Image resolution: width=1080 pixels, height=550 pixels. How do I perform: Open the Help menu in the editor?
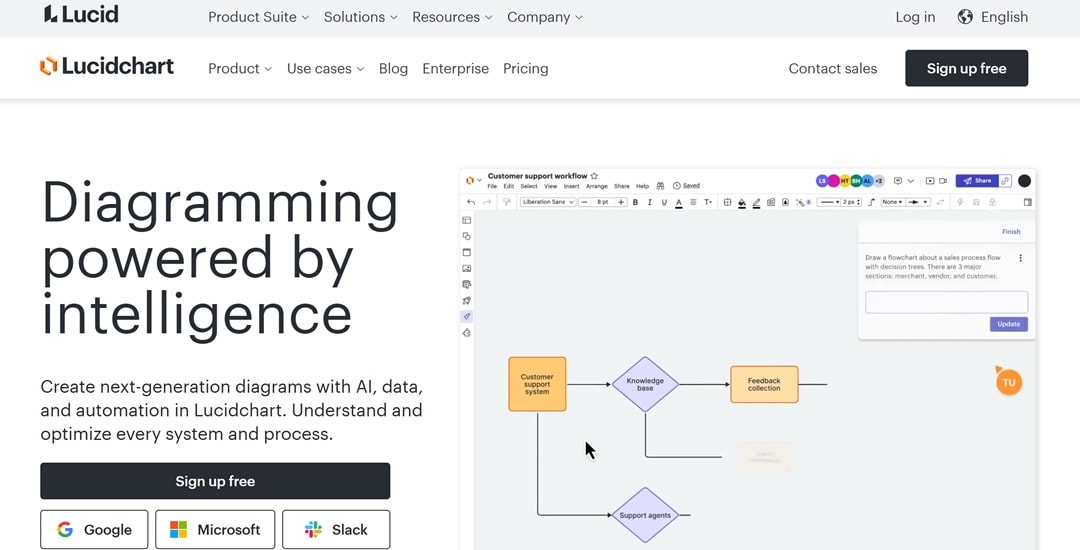pos(643,186)
